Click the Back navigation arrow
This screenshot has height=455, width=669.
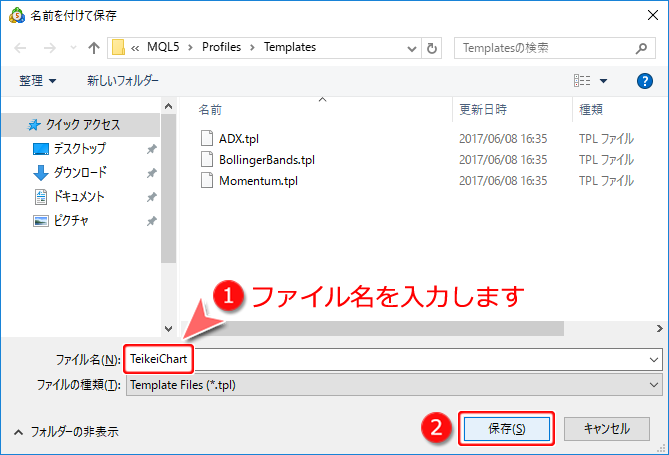tap(20, 48)
